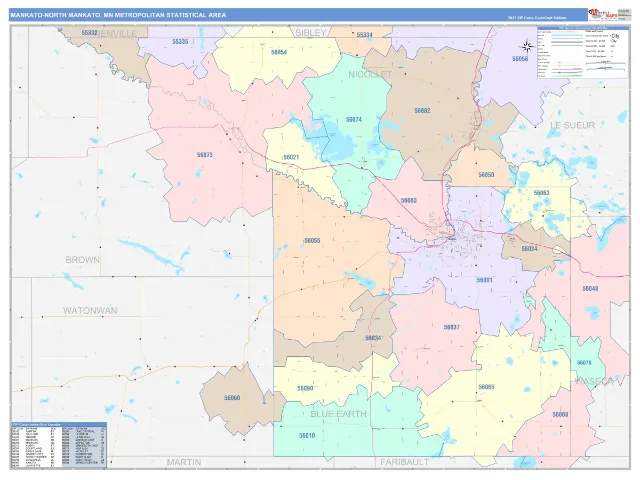Select ZIP code 55334 label
This screenshot has height=480, width=640.
(364, 35)
